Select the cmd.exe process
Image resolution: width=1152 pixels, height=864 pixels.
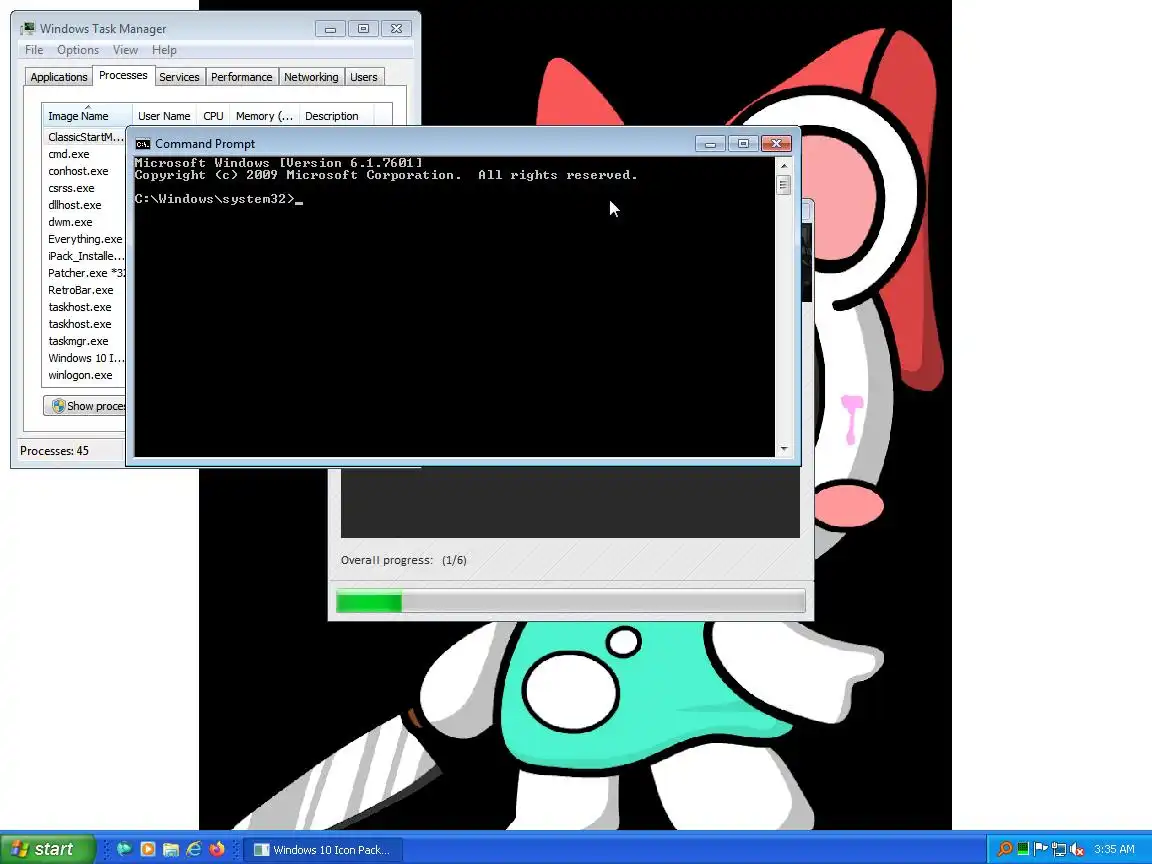84,154
